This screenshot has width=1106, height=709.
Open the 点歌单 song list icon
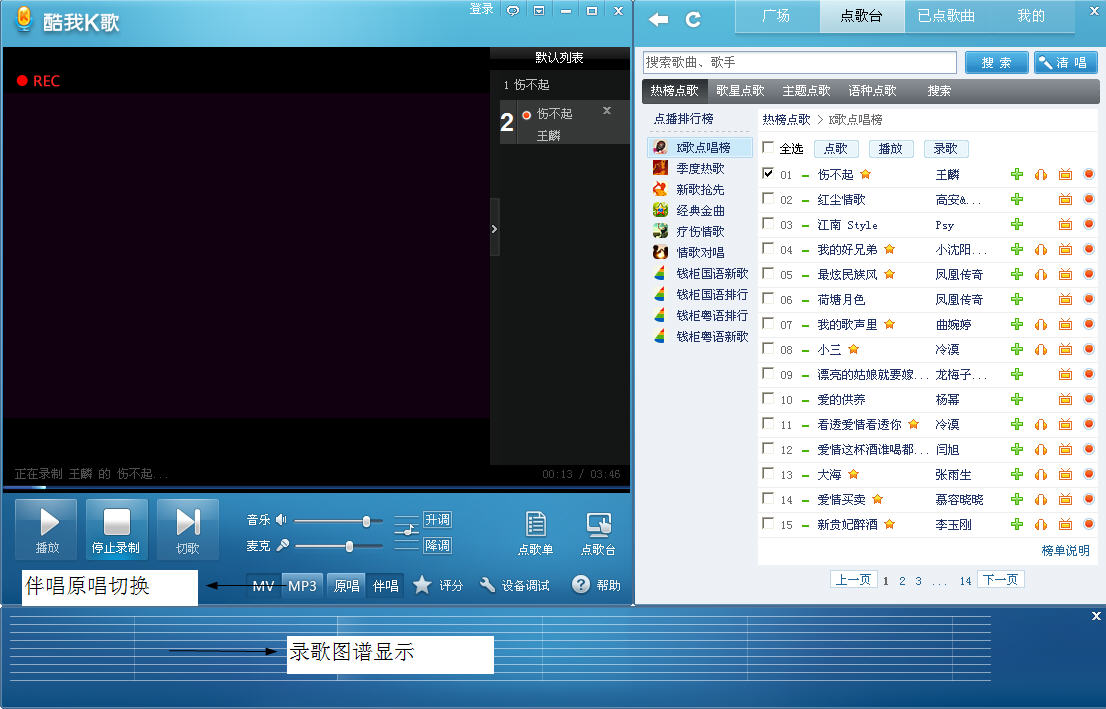[535, 532]
